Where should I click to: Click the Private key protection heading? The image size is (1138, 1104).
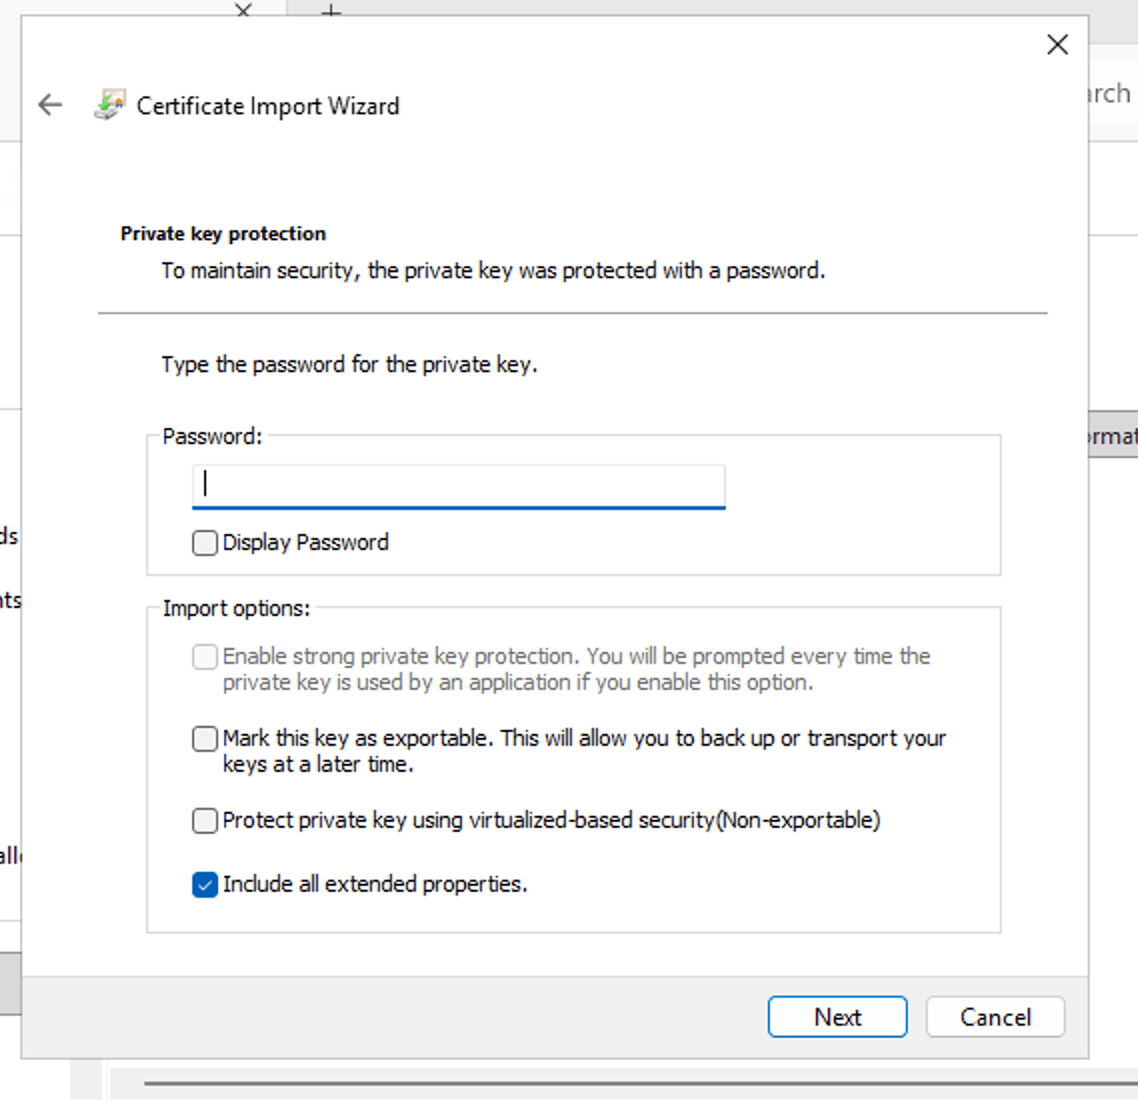223,234
